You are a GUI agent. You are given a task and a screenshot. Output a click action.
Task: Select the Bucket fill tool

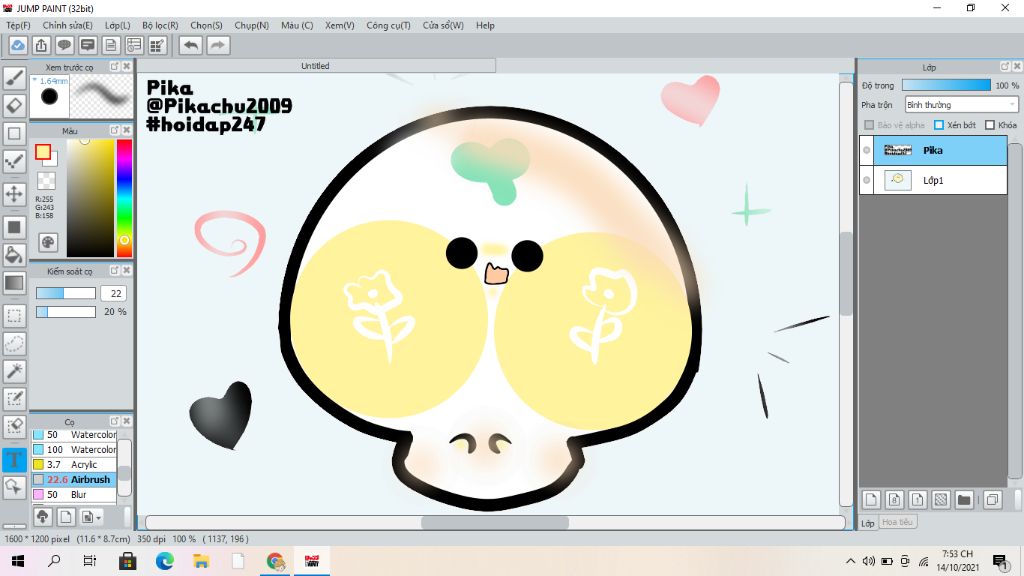tap(14, 255)
